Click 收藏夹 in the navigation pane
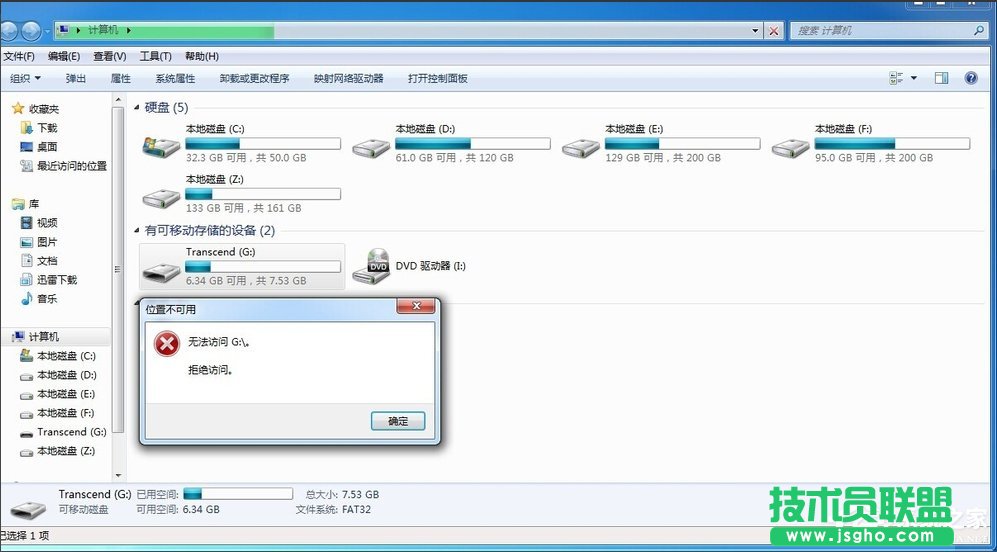997x552 pixels. tap(44, 109)
